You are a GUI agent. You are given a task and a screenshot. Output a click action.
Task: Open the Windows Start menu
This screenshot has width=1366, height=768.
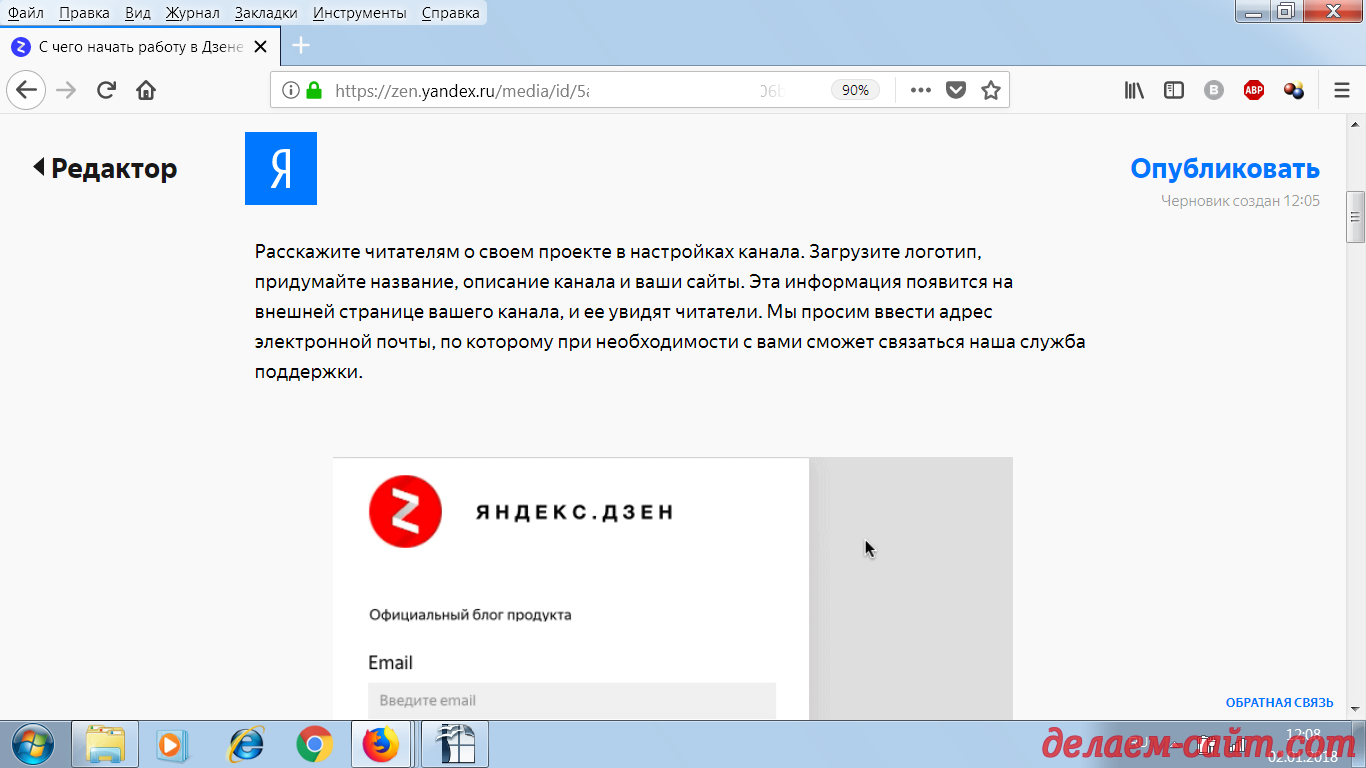point(33,745)
